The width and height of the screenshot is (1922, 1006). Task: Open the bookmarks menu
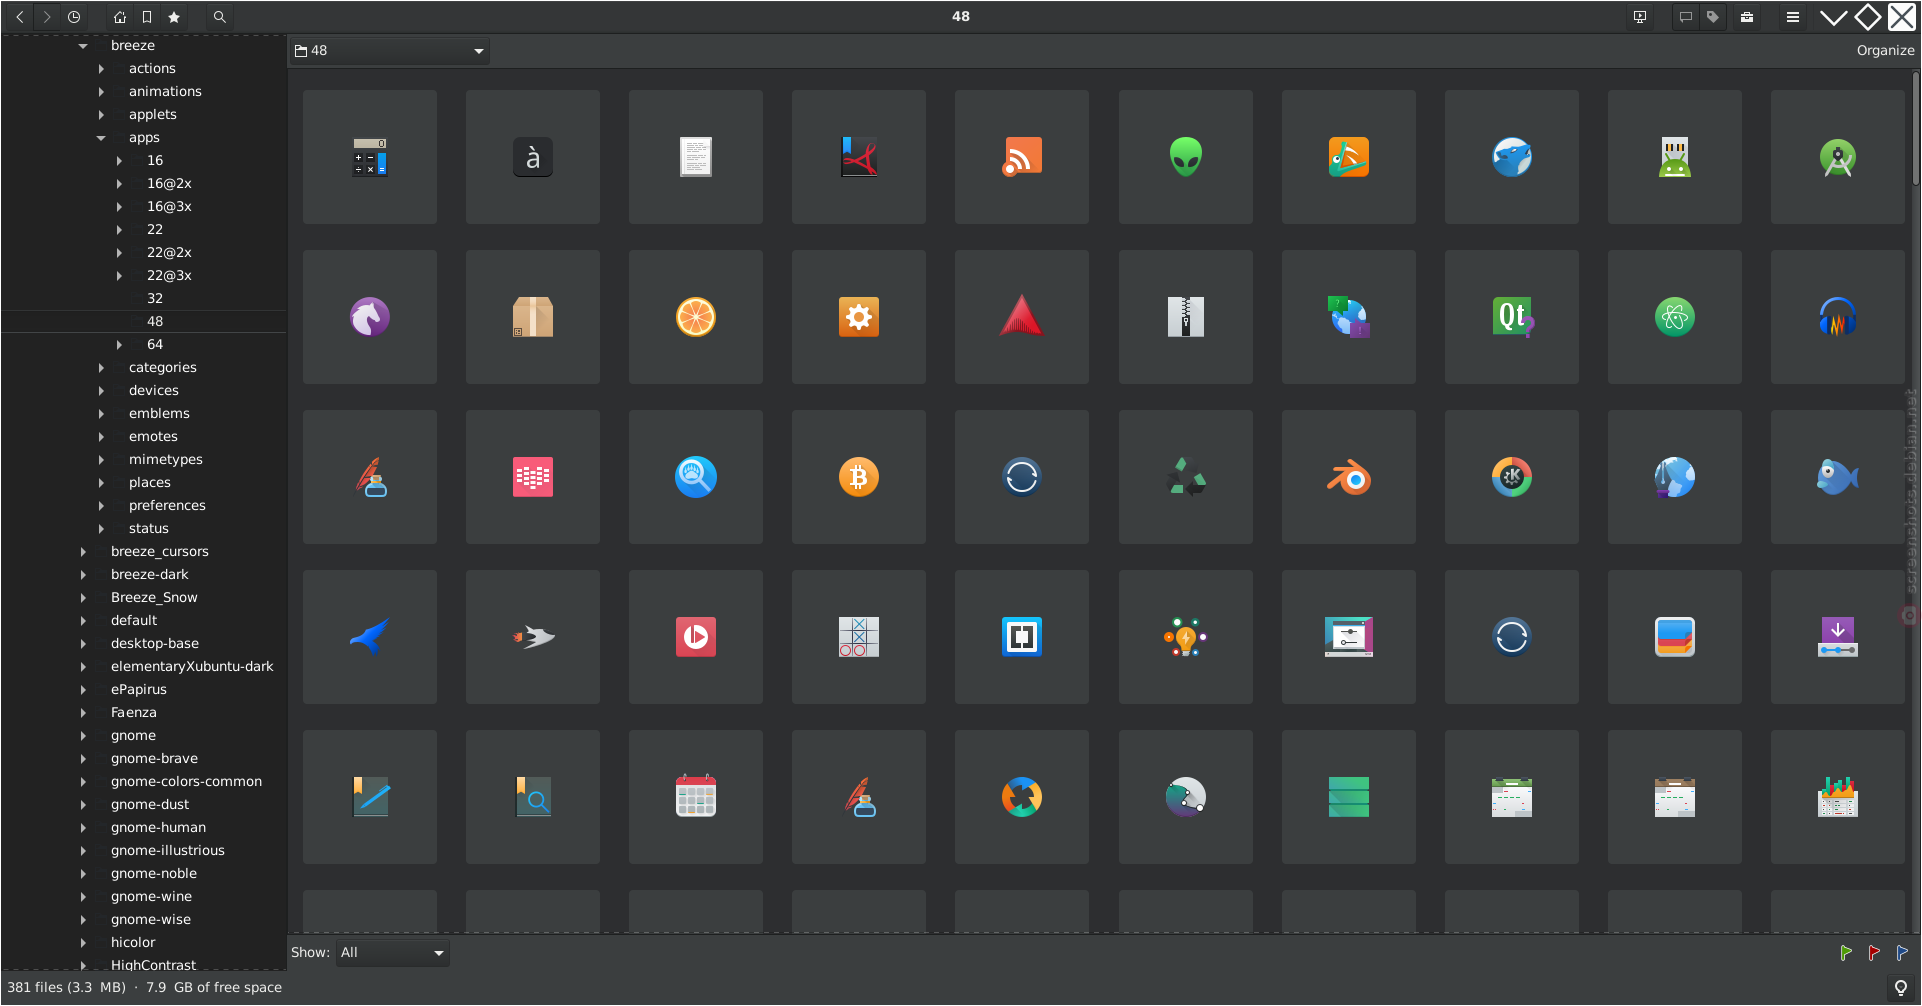coord(147,17)
